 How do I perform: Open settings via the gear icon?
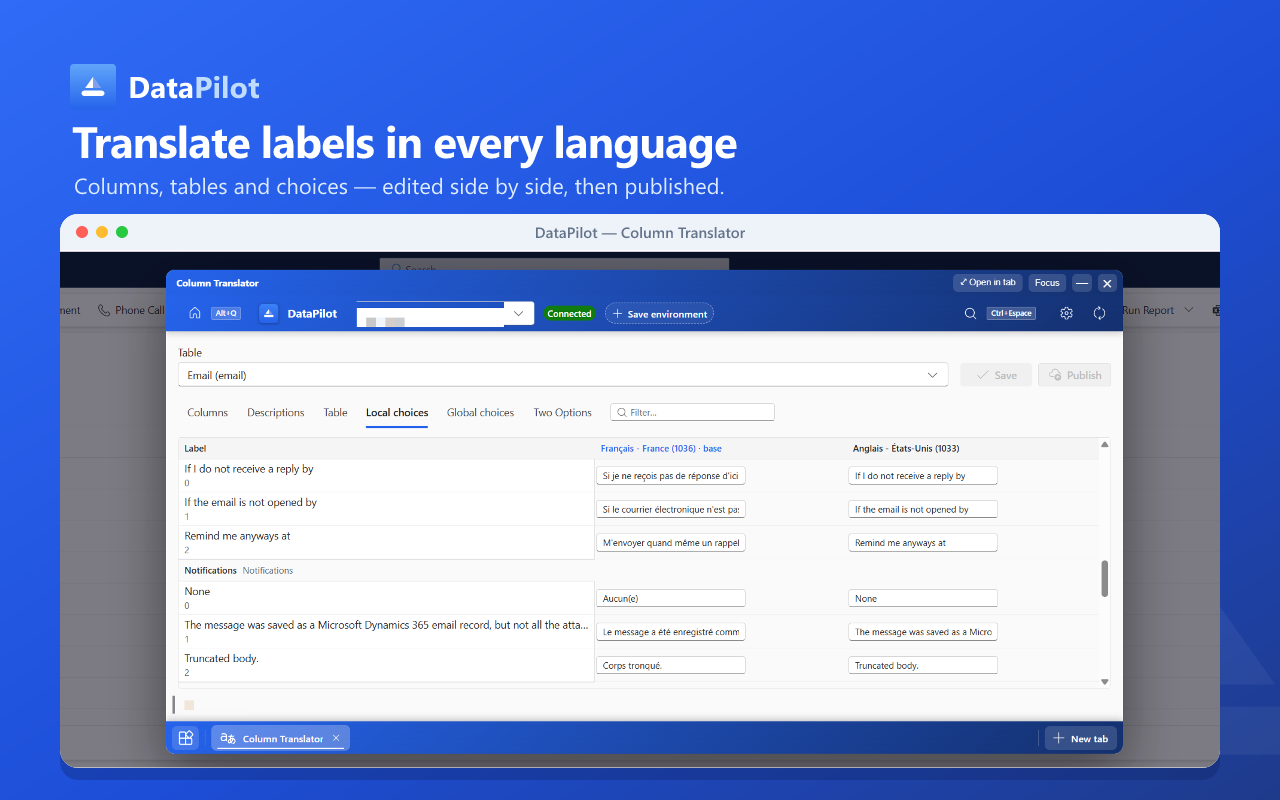point(1067,313)
